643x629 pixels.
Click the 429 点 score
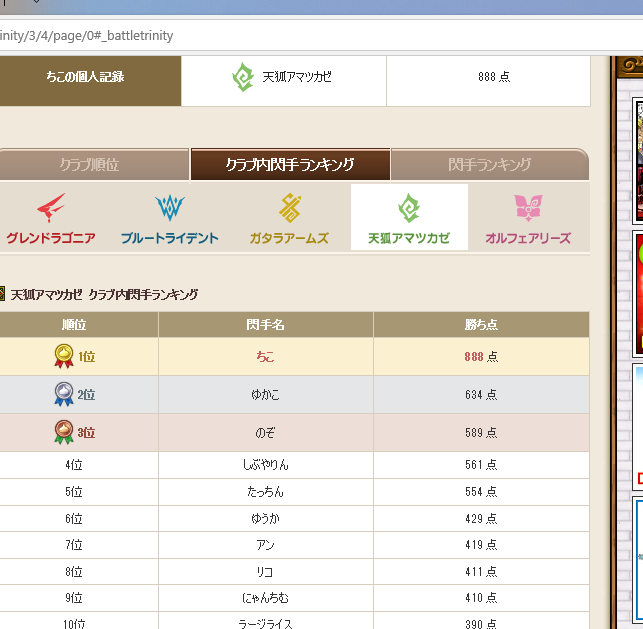coord(481,519)
